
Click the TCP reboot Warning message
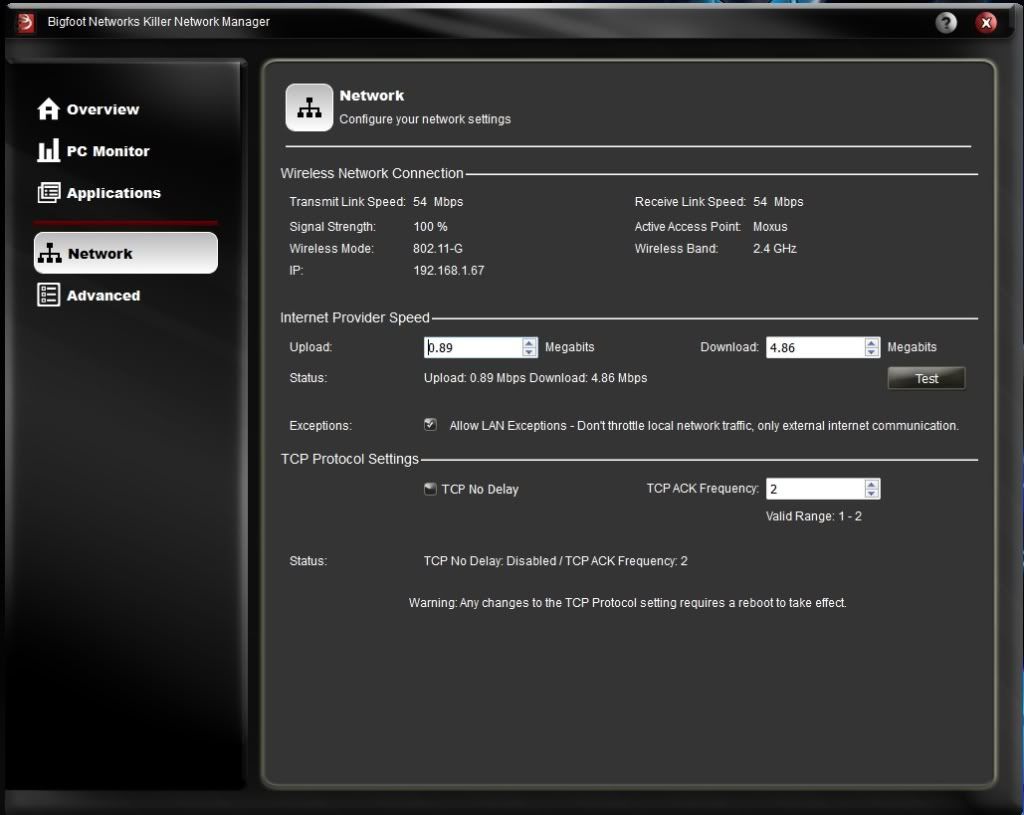point(628,603)
